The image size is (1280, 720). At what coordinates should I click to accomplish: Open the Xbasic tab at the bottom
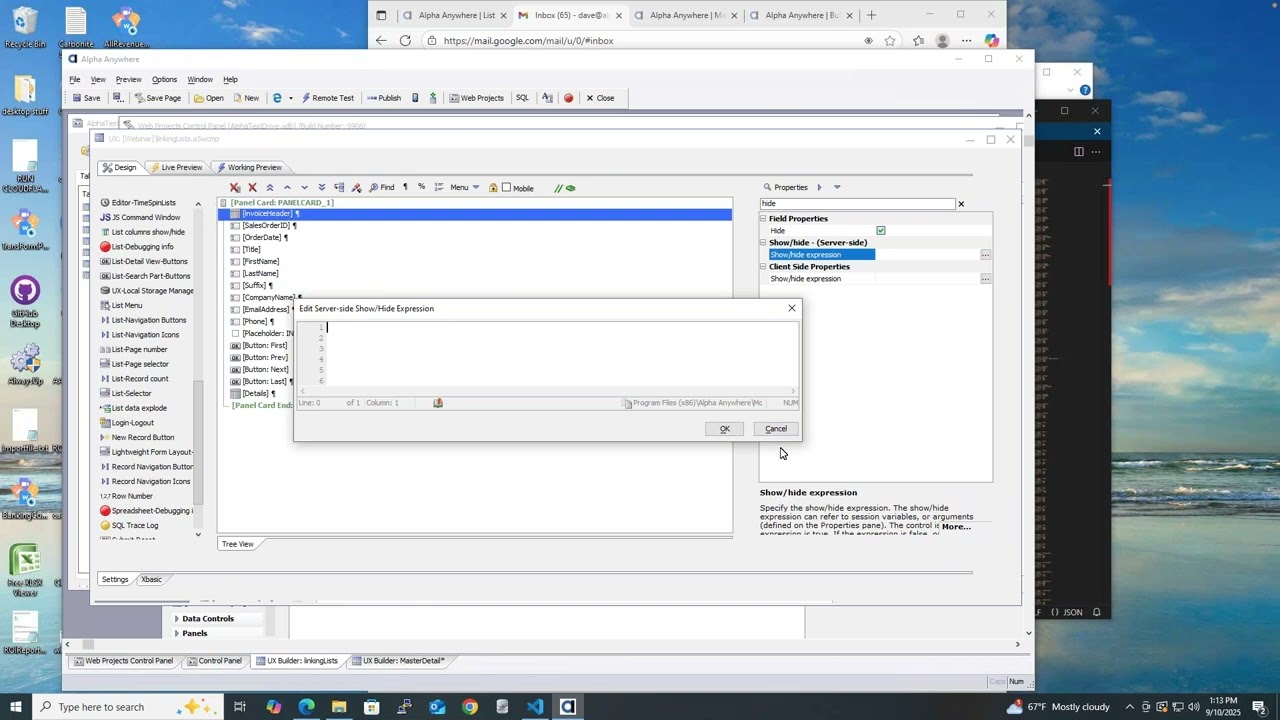point(151,580)
